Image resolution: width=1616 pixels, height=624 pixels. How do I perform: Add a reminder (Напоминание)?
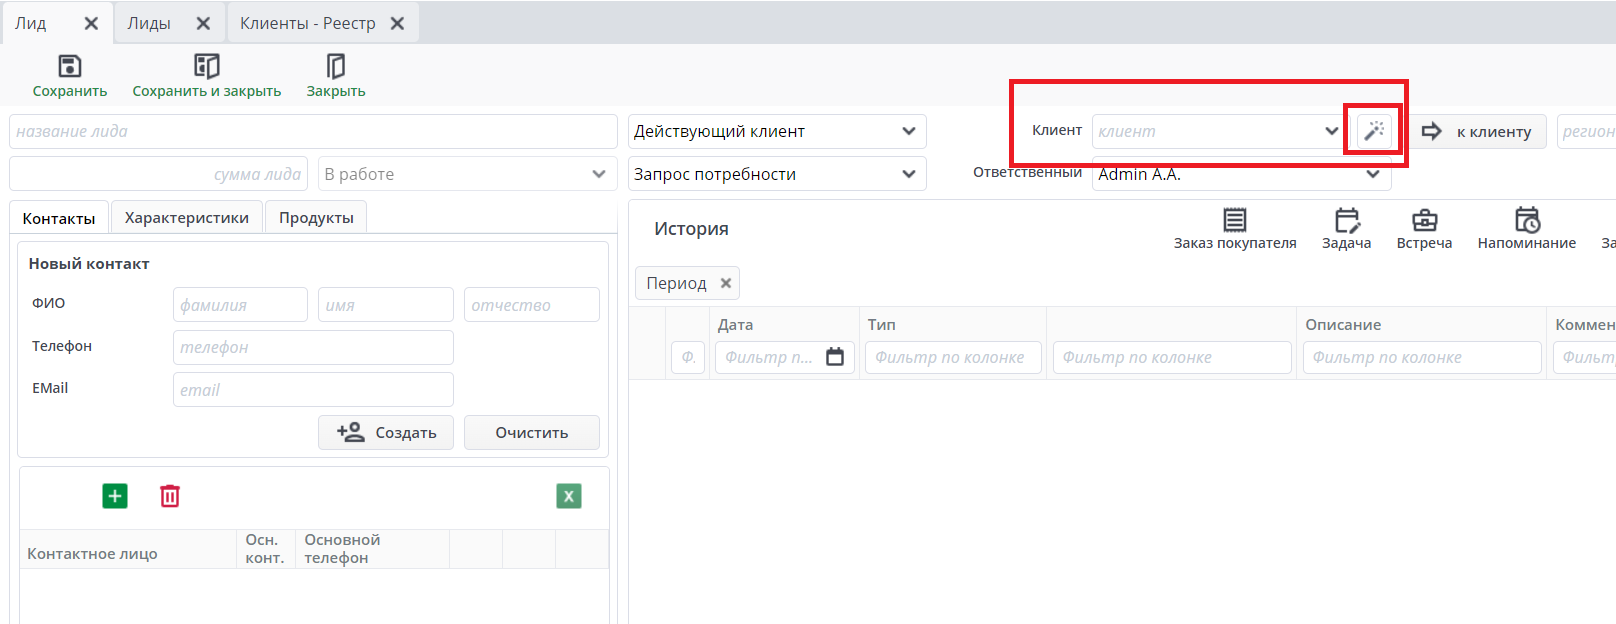tap(1526, 221)
